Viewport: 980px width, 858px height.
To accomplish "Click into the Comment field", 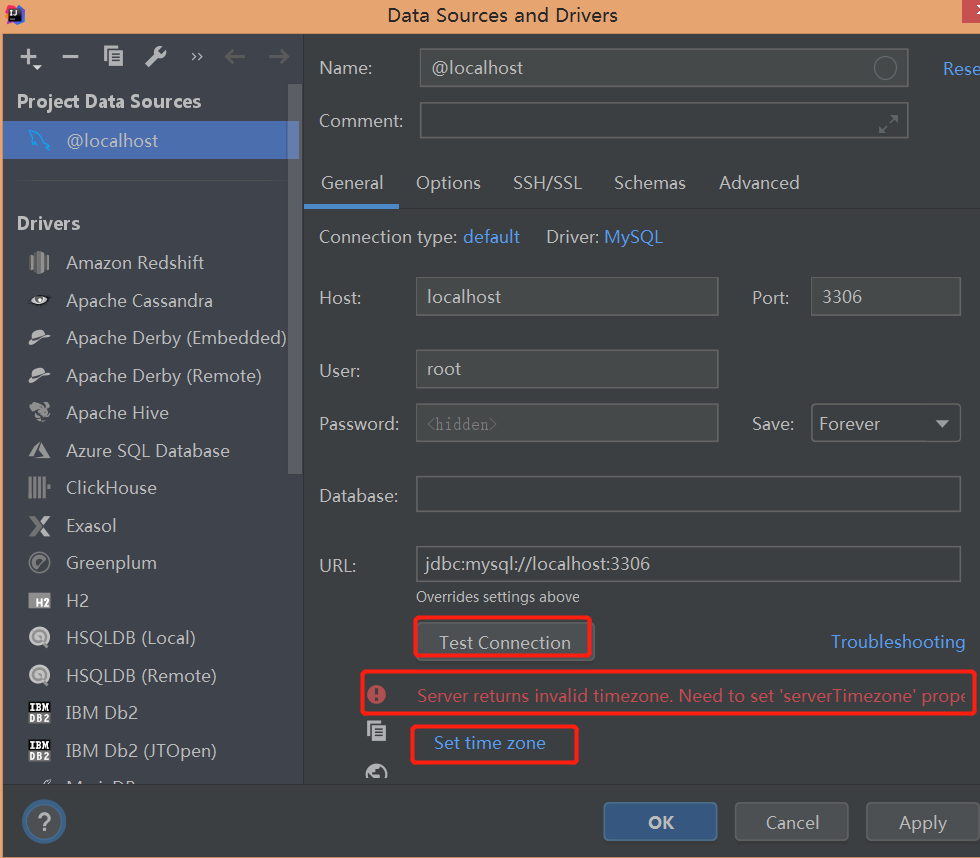I will tap(663, 121).
